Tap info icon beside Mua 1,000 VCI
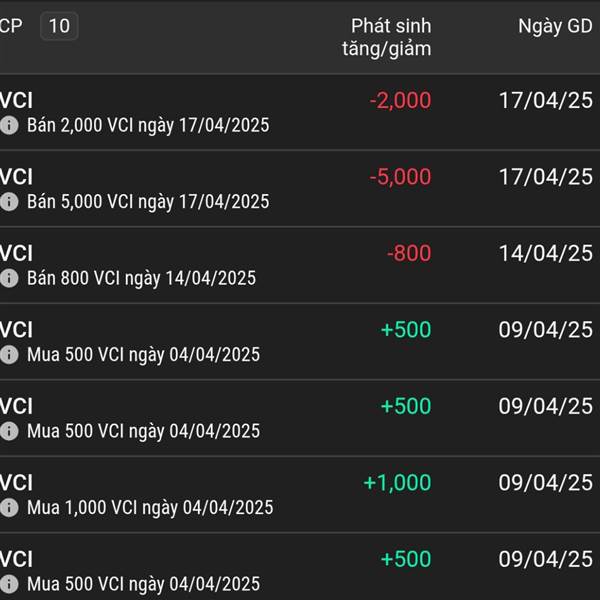Viewport: 600px width, 600px height. pyautogui.click(x=9, y=508)
